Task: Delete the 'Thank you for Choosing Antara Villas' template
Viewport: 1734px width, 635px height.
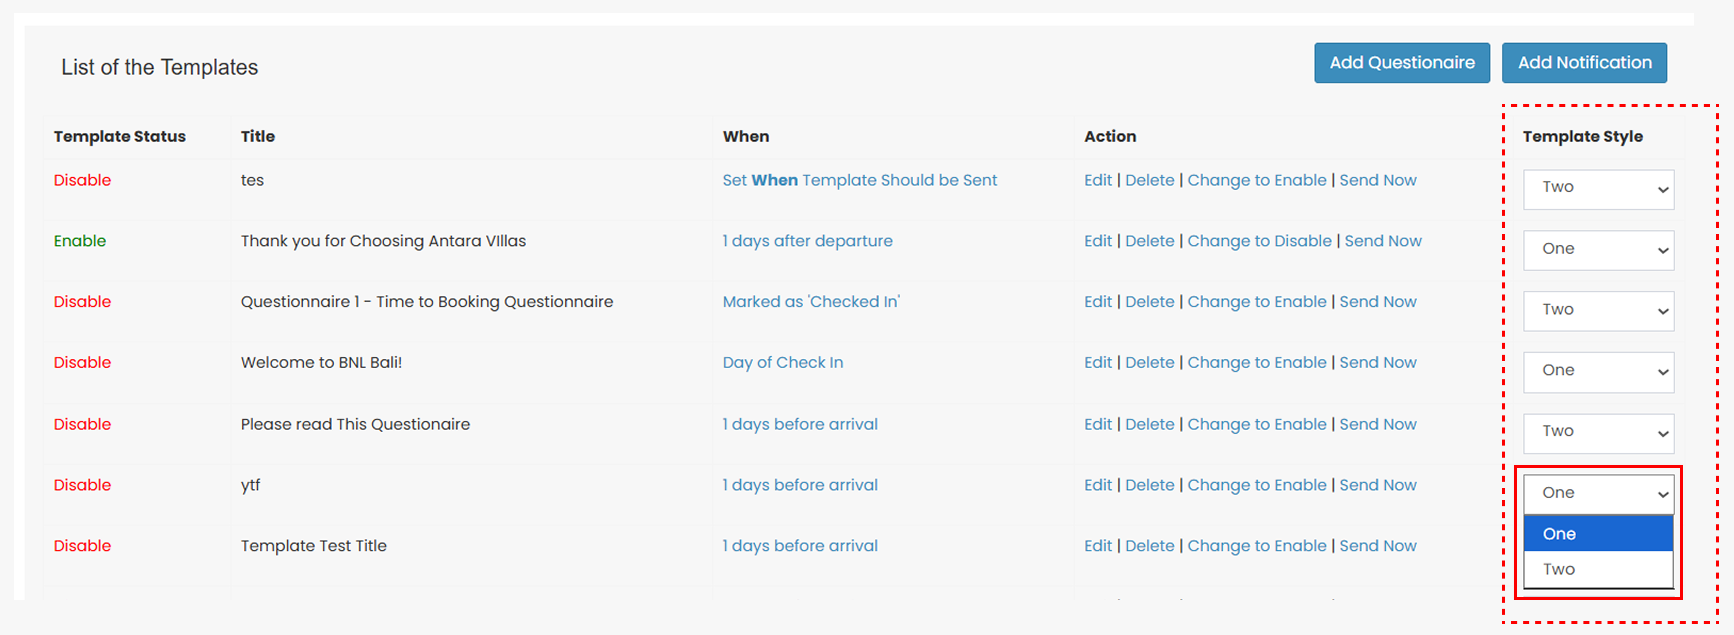Action: pyautogui.click(x=1149, y=241)
